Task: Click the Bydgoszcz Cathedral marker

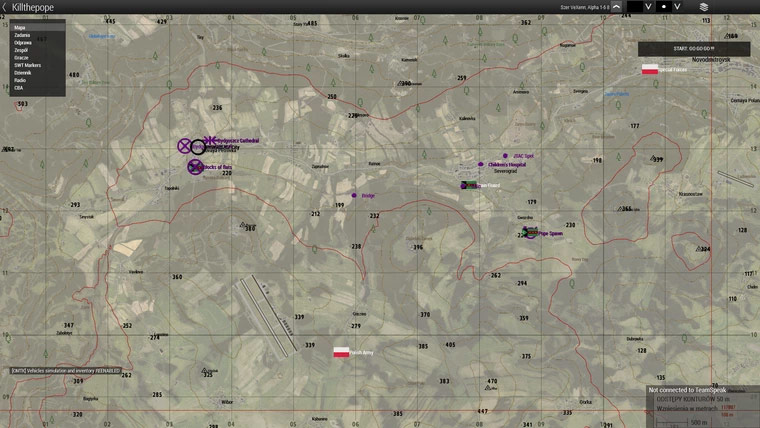Action: 209,141
